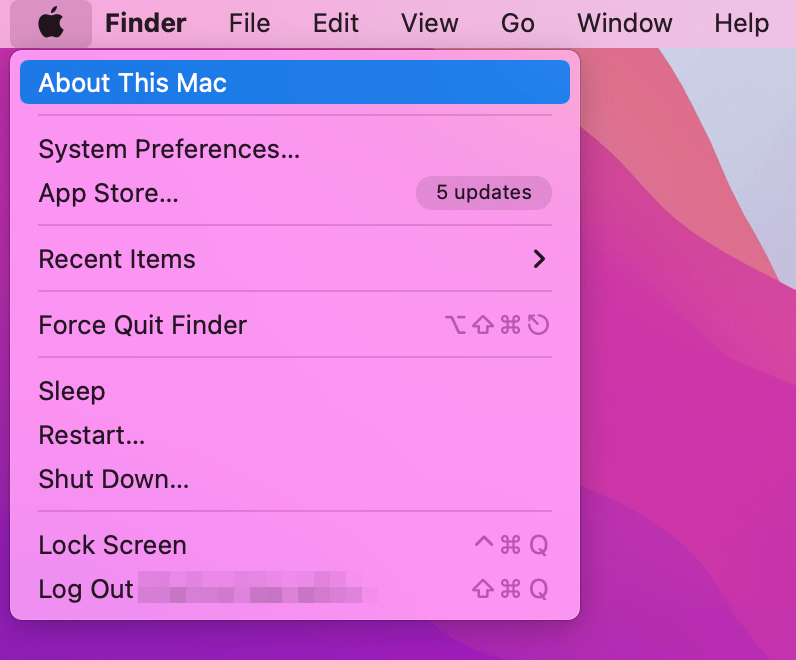This screenshot has height=660, width=796.
Task: Select Lock Screen
Action: [x=295, y=545]
